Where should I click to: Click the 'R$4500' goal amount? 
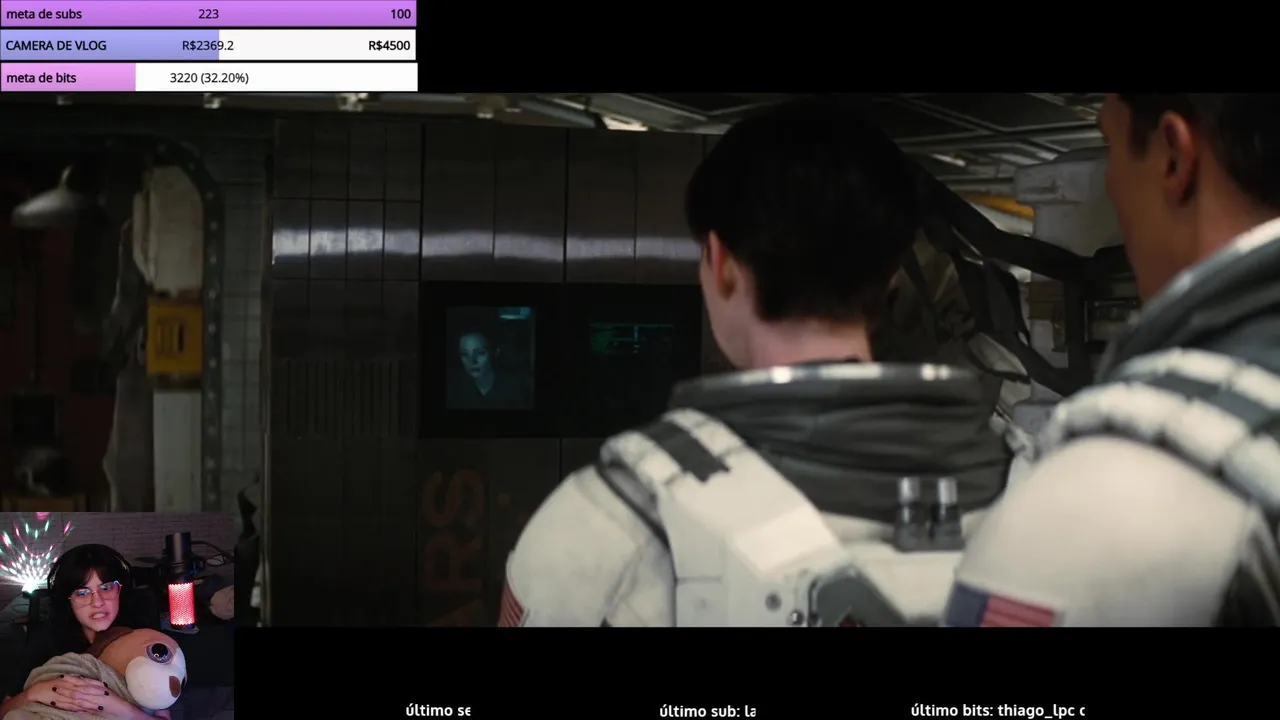389,45
